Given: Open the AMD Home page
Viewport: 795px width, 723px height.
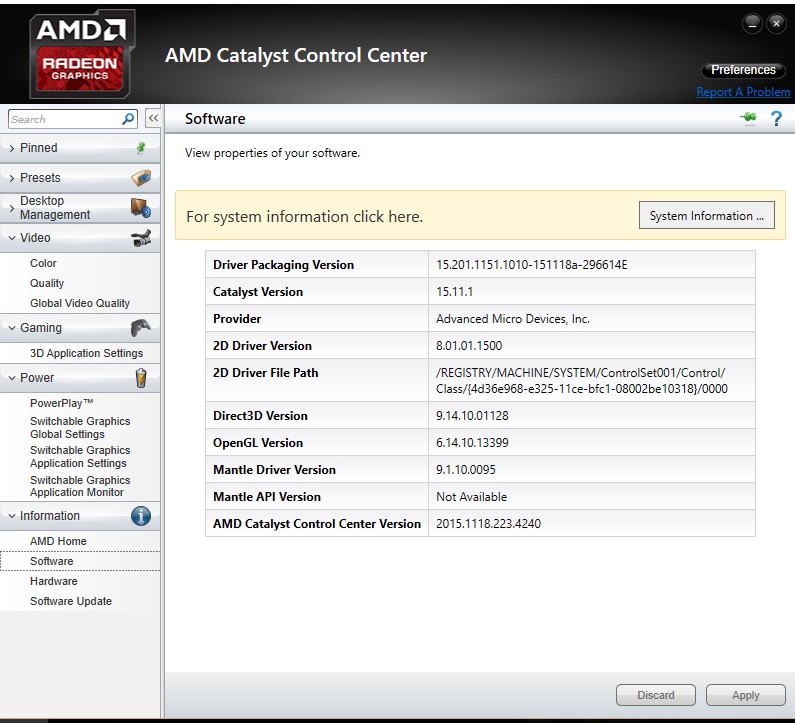Looking at the screenshot, I should click(x=58, y=541).
